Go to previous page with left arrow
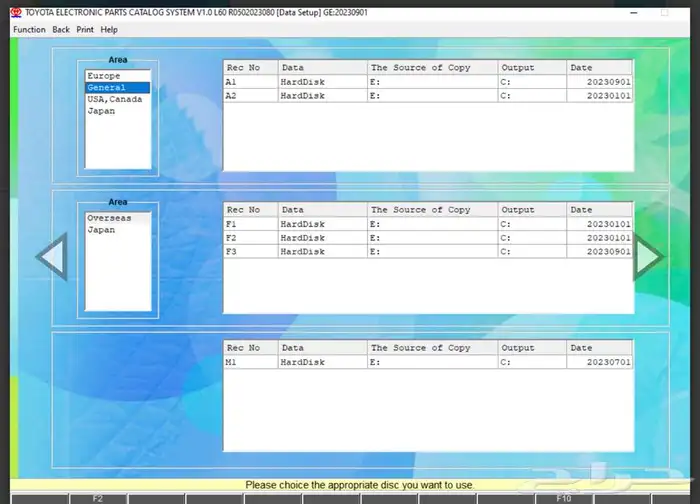 pos(52,257)
